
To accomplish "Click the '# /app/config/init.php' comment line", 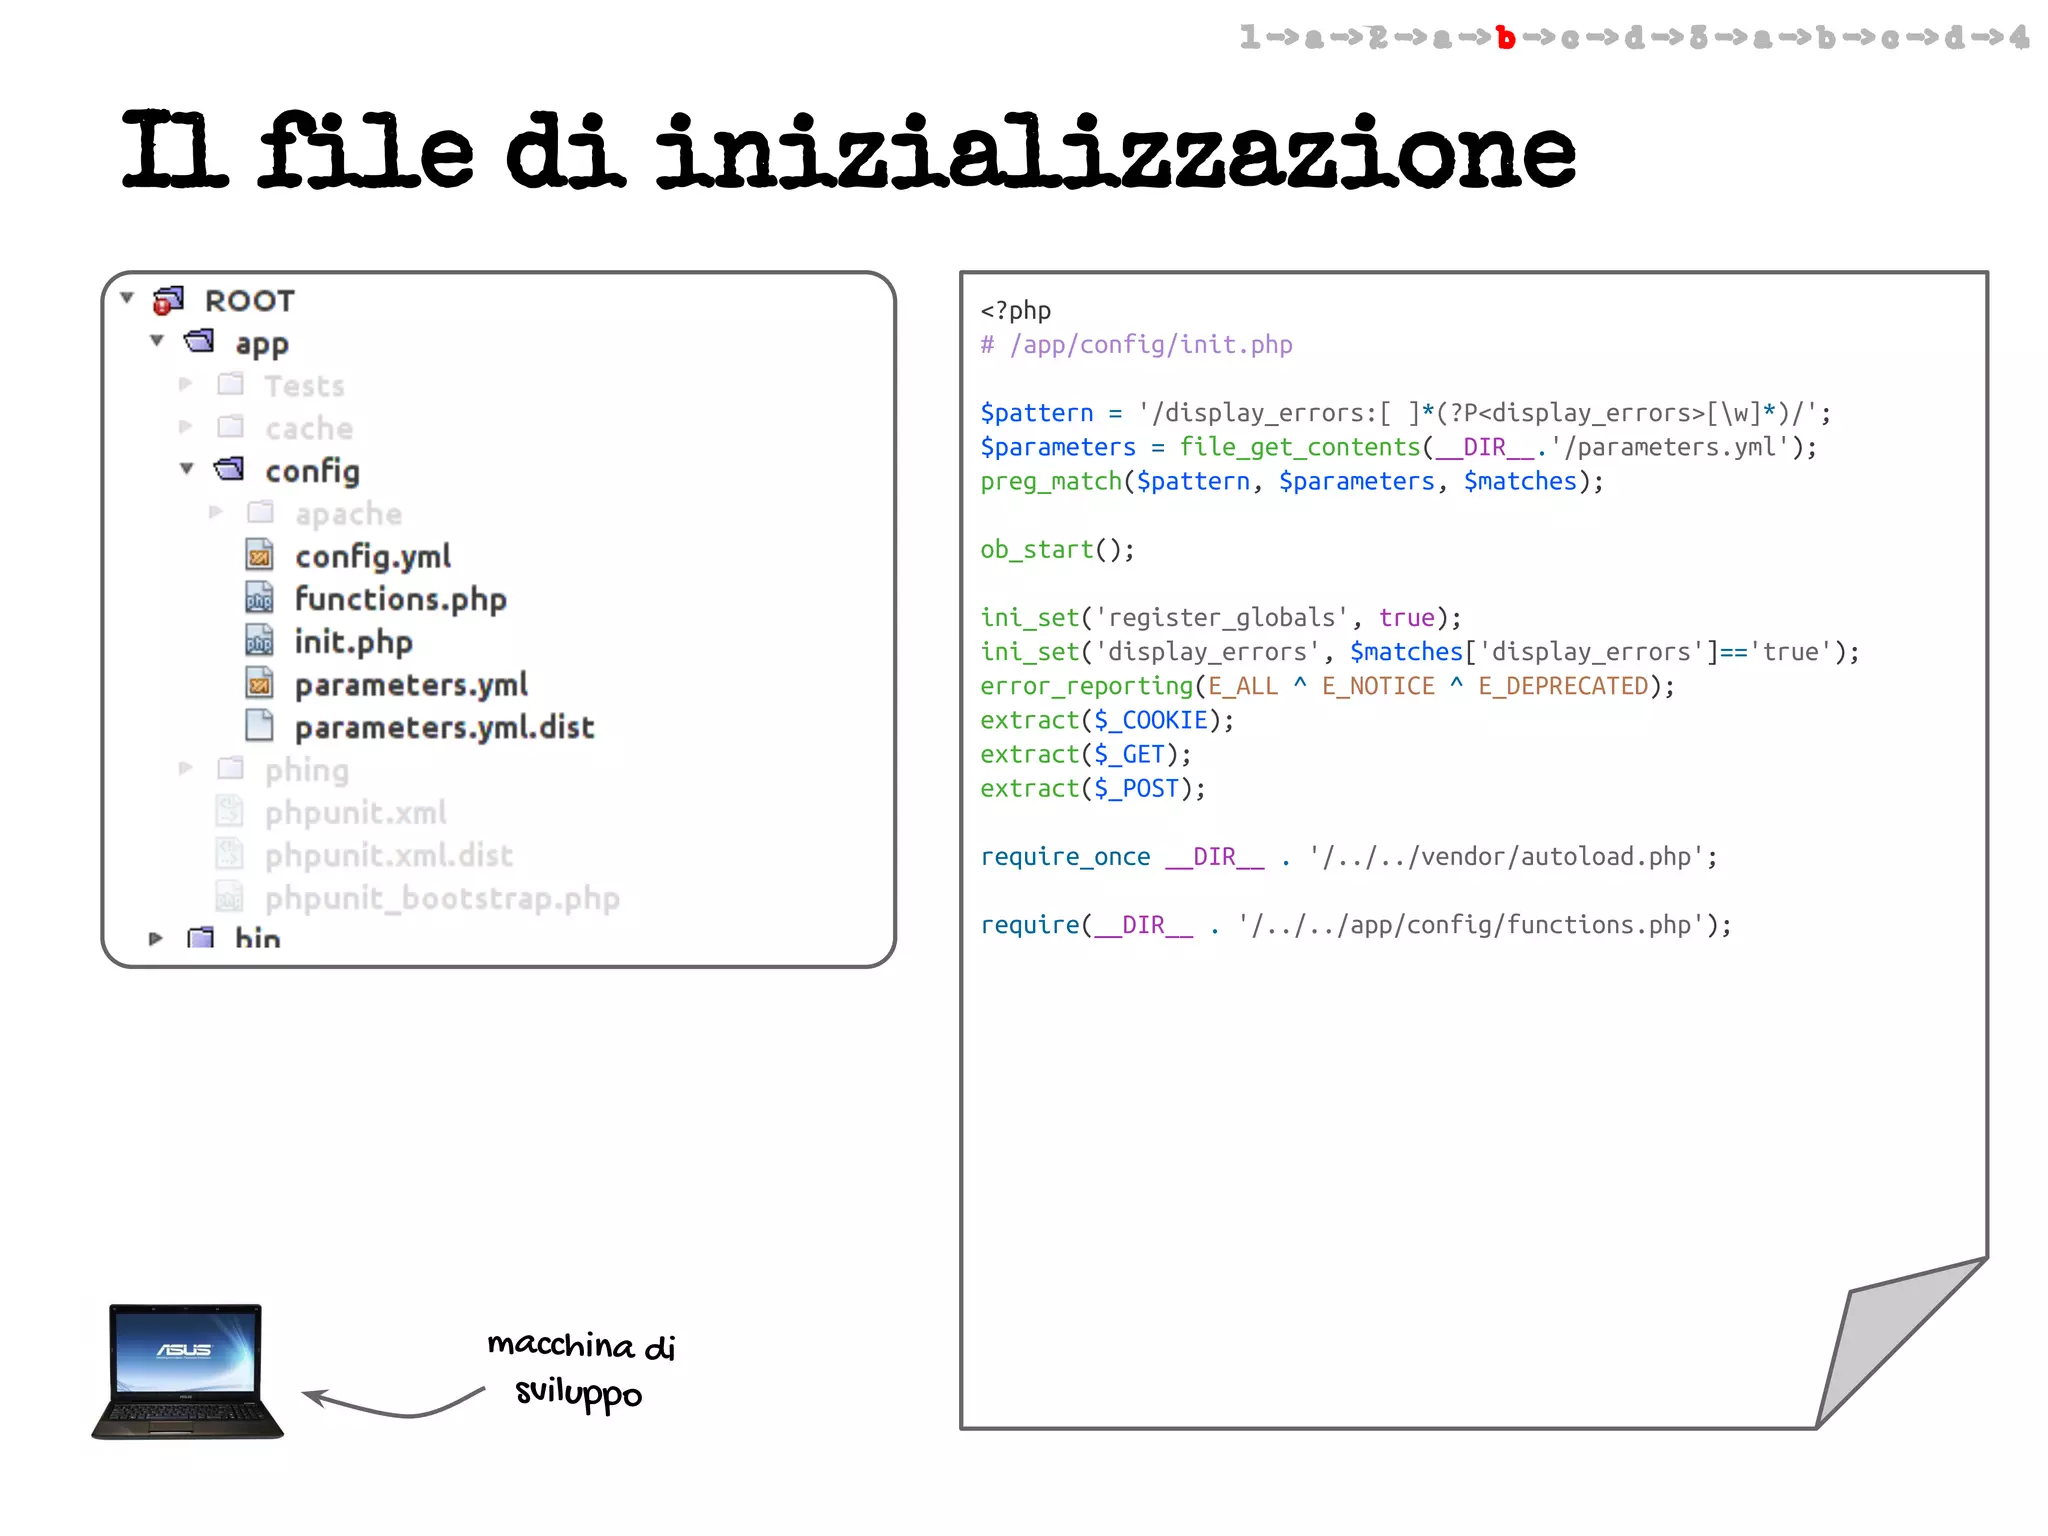I will tap(1136, 345).
